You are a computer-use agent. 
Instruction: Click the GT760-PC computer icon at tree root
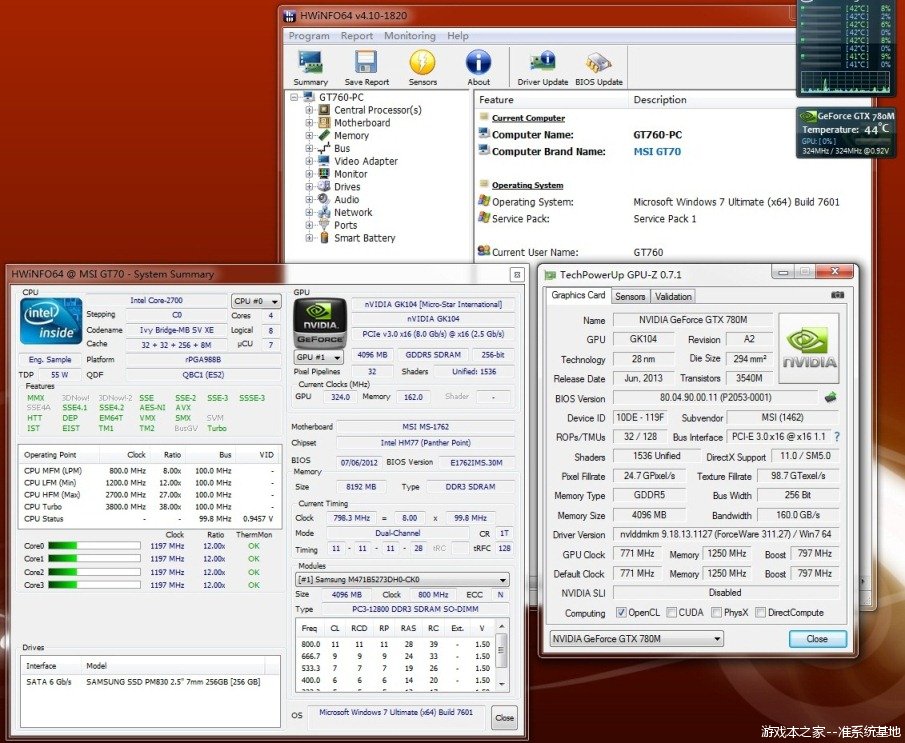tap(309, 97)
